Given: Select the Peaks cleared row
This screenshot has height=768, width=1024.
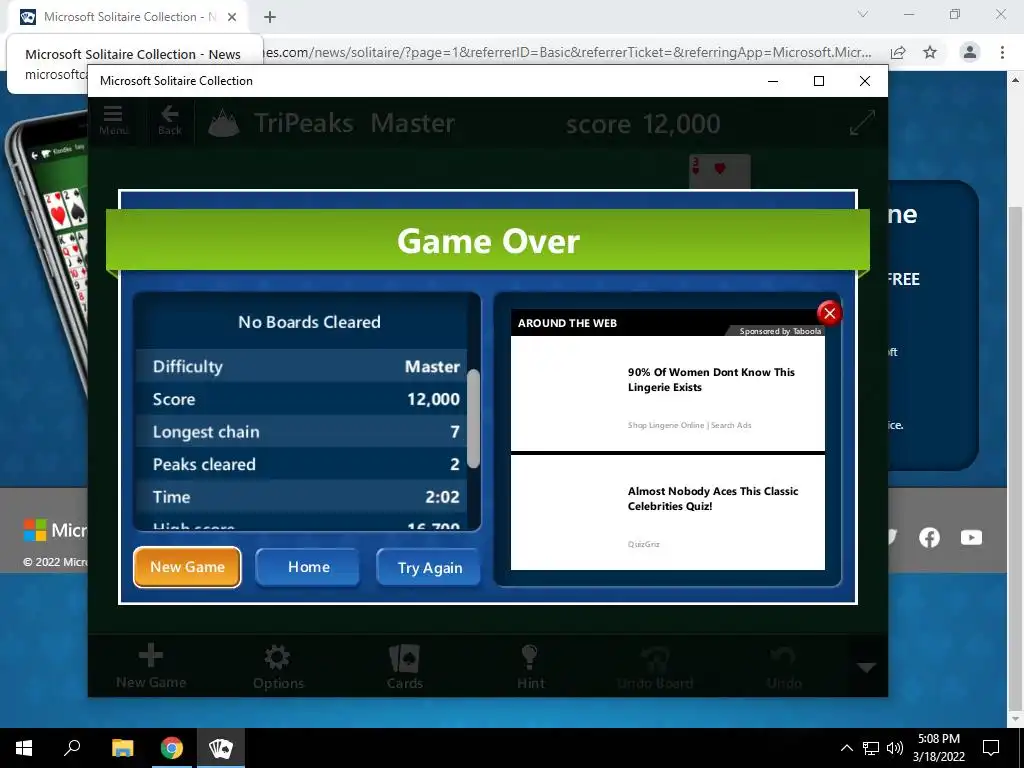Looking at the screenshot, I should pyautogui.click(x=301, y=464).
